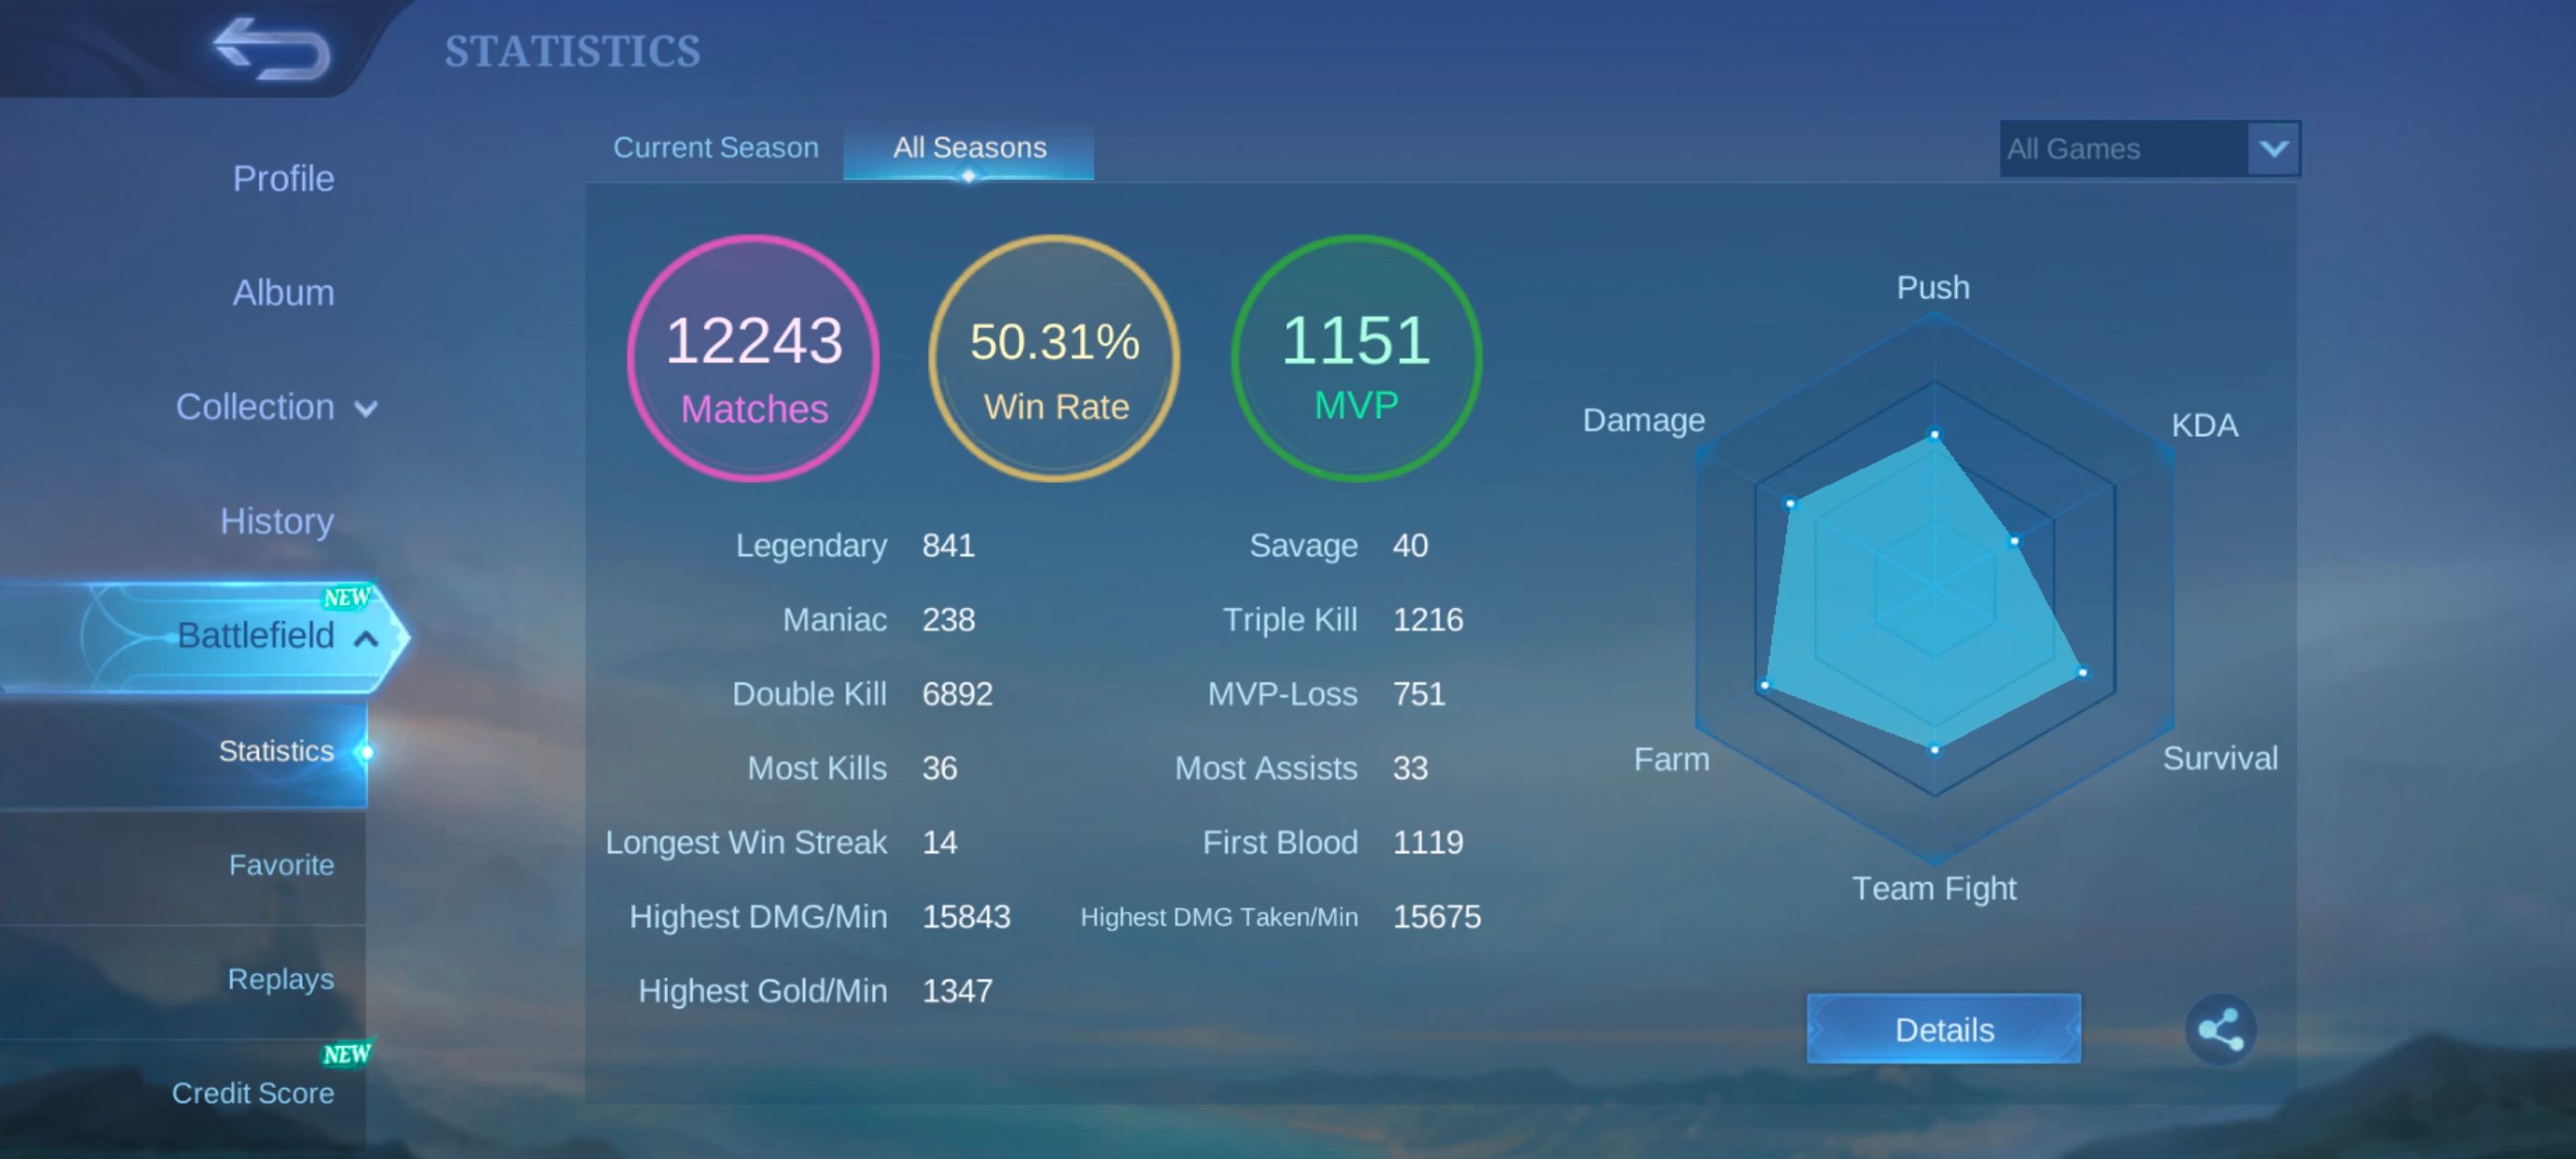Screen dimensions: 2576x1159
Task: Select Favorite under Battlefield
Action: [280, 865]
